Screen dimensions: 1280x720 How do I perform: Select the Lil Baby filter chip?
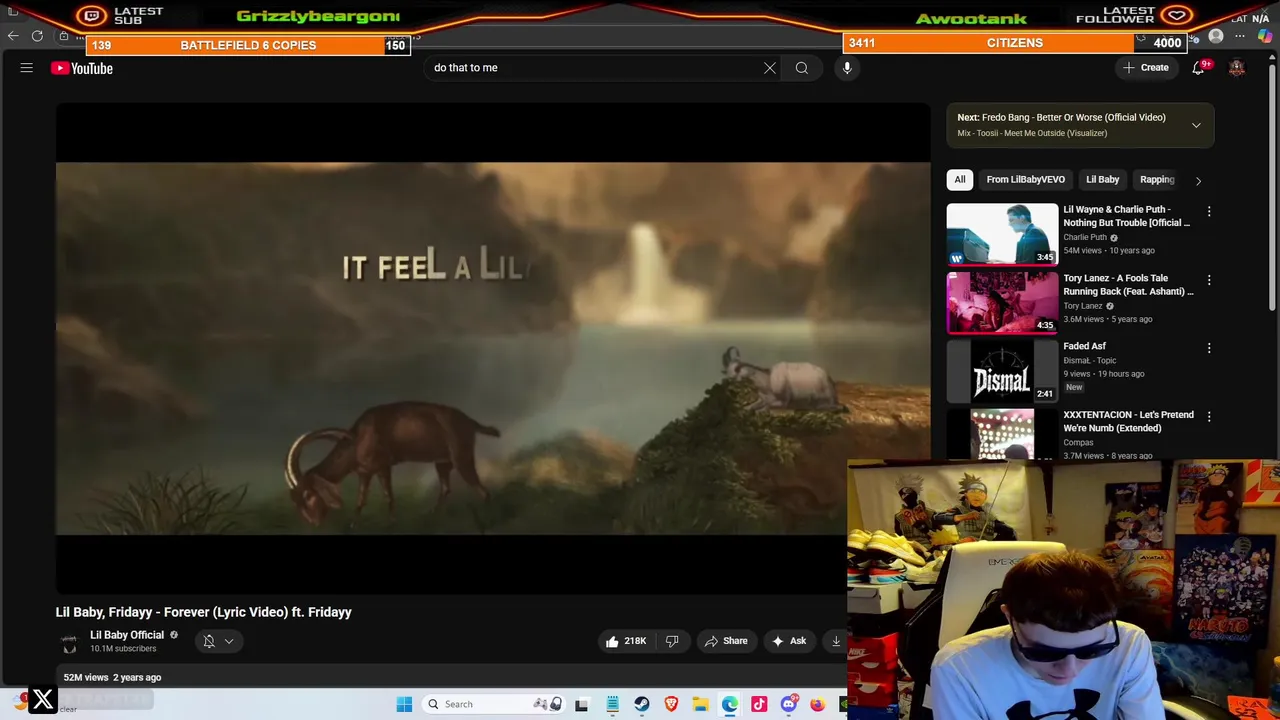click(x=1102, y=180)
